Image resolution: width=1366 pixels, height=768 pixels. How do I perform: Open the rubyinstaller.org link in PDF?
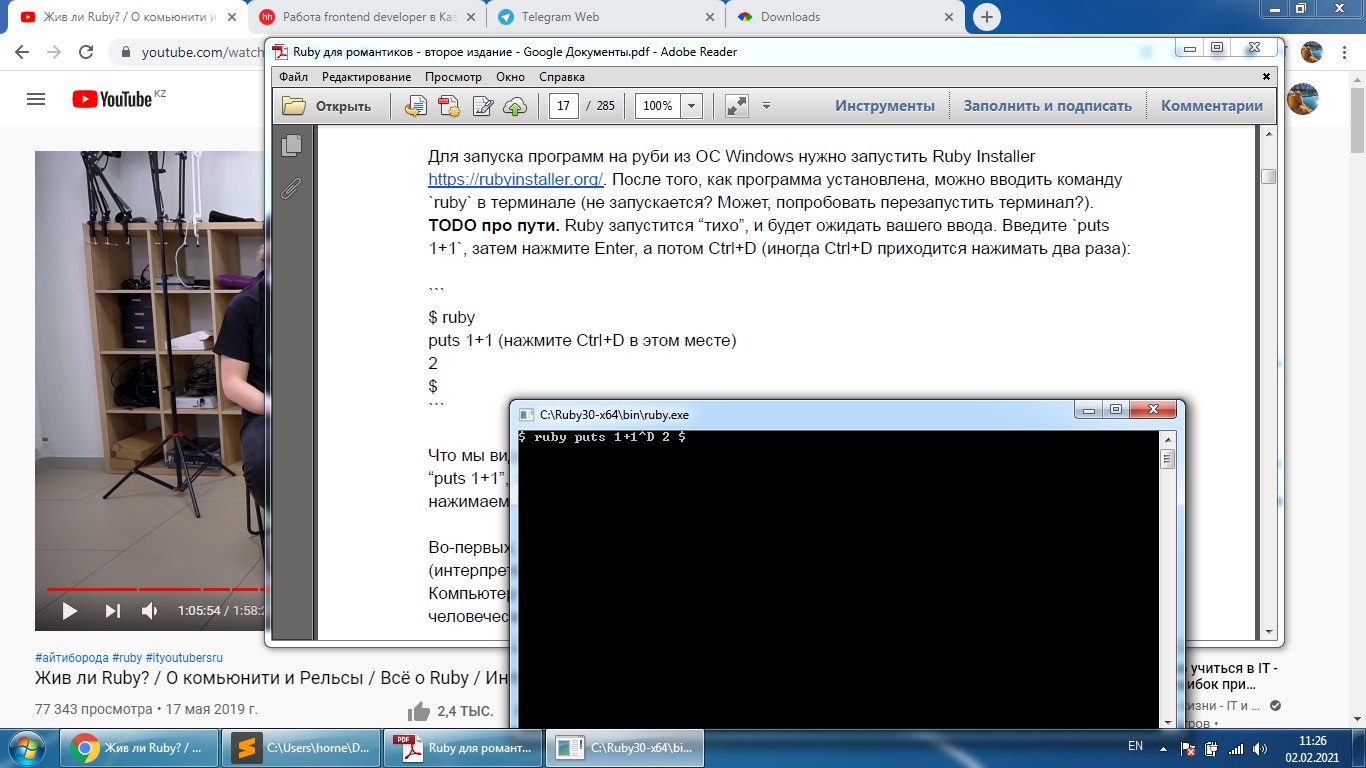(516, 180)
